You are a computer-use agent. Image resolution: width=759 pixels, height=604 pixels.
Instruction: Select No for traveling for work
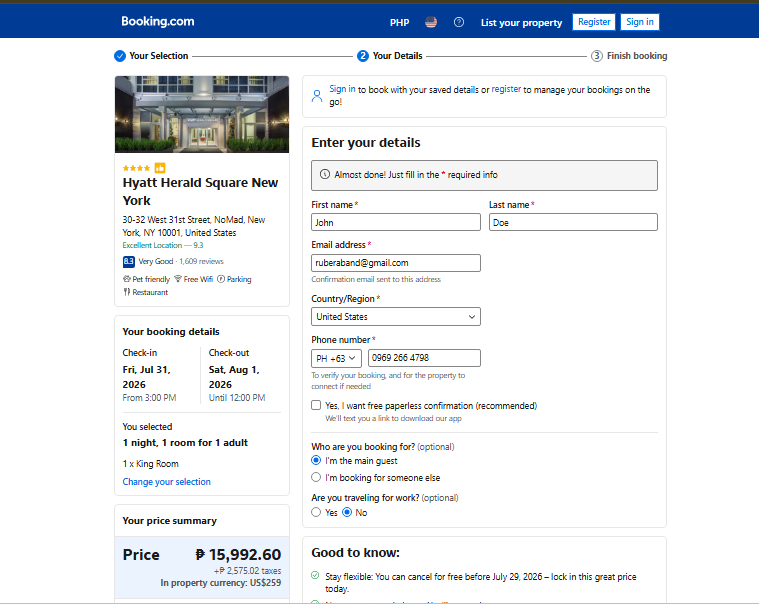[x=347, y=512]
